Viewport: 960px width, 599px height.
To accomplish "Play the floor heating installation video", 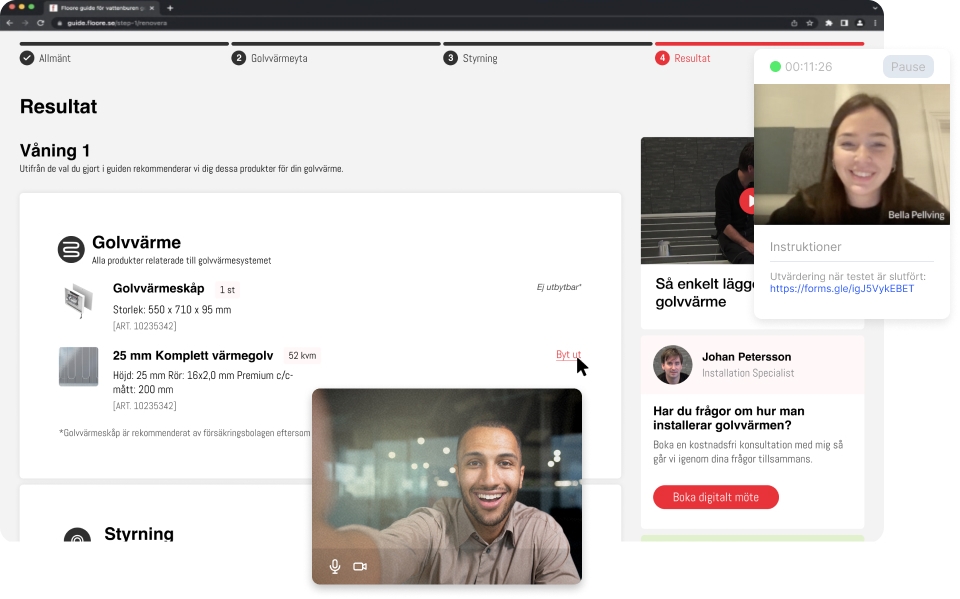I will point(747,200).
